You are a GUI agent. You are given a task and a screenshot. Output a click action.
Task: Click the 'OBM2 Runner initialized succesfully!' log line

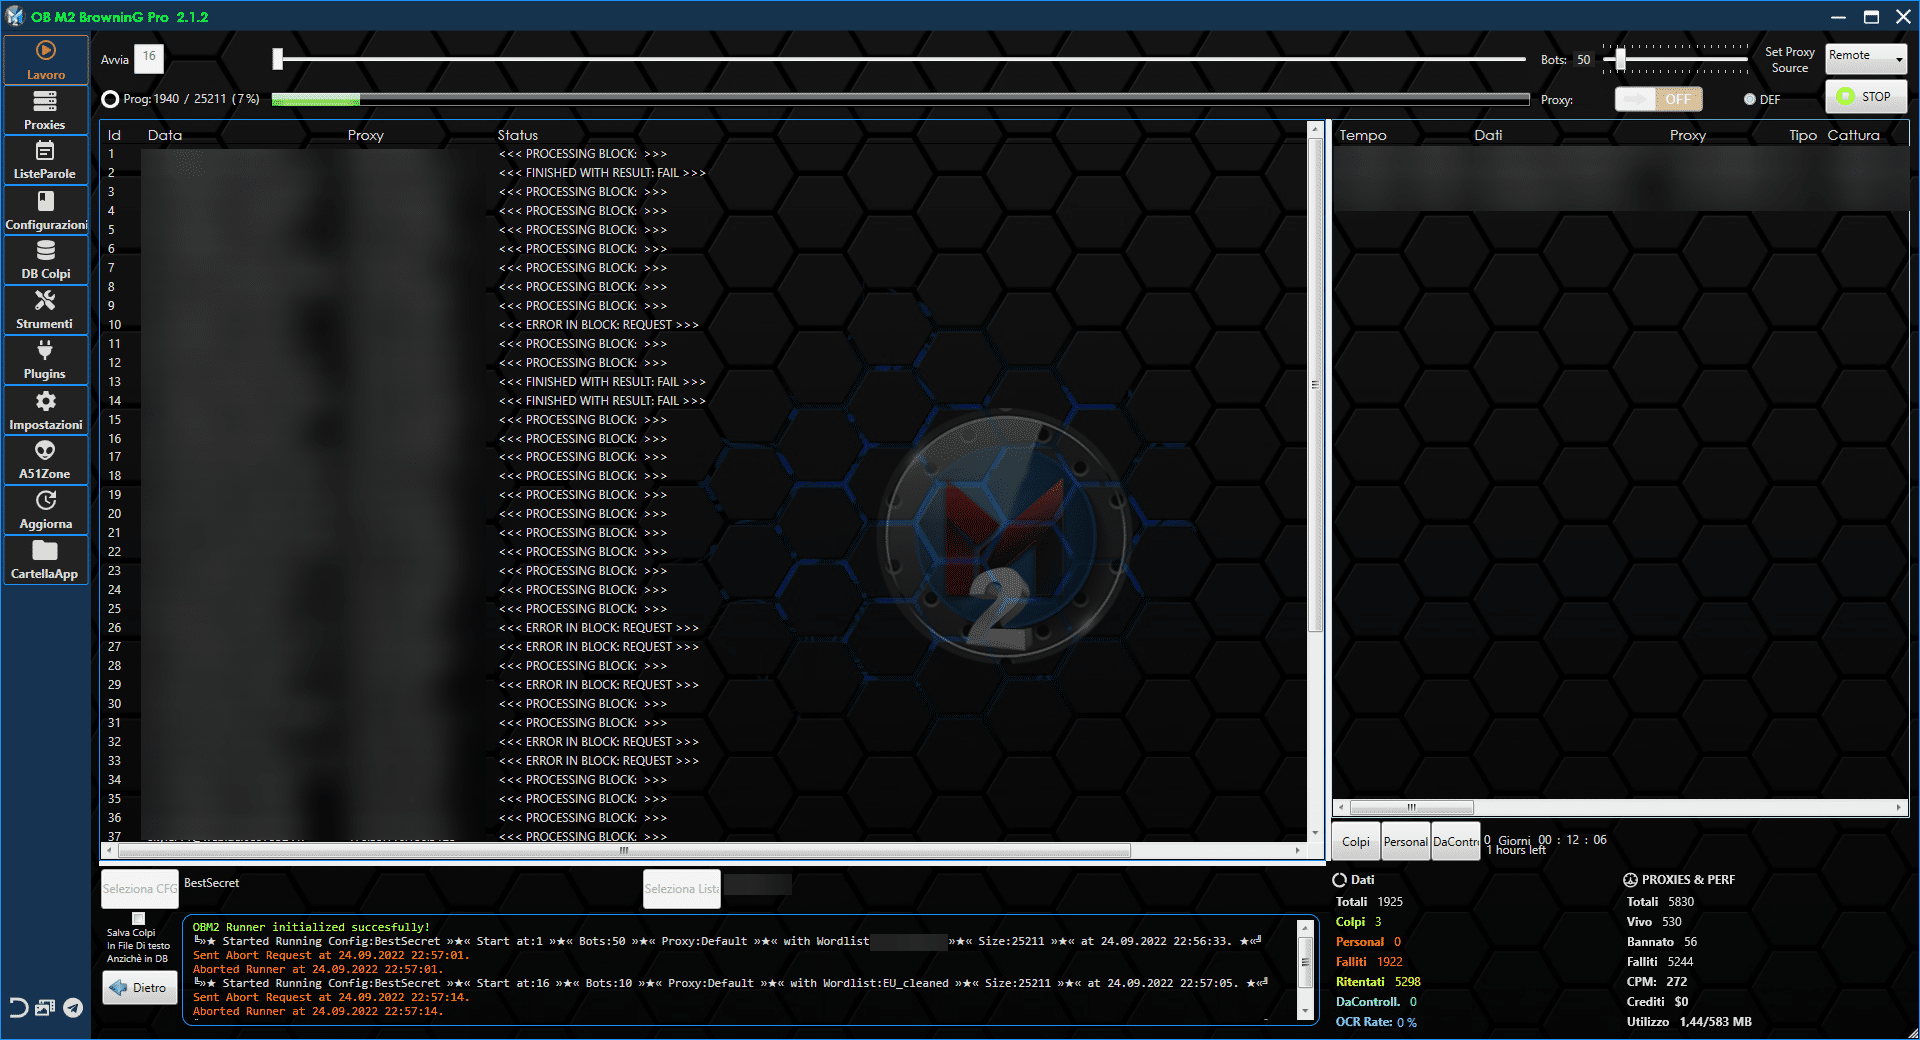pyautogui.click(x=311, y=927)
